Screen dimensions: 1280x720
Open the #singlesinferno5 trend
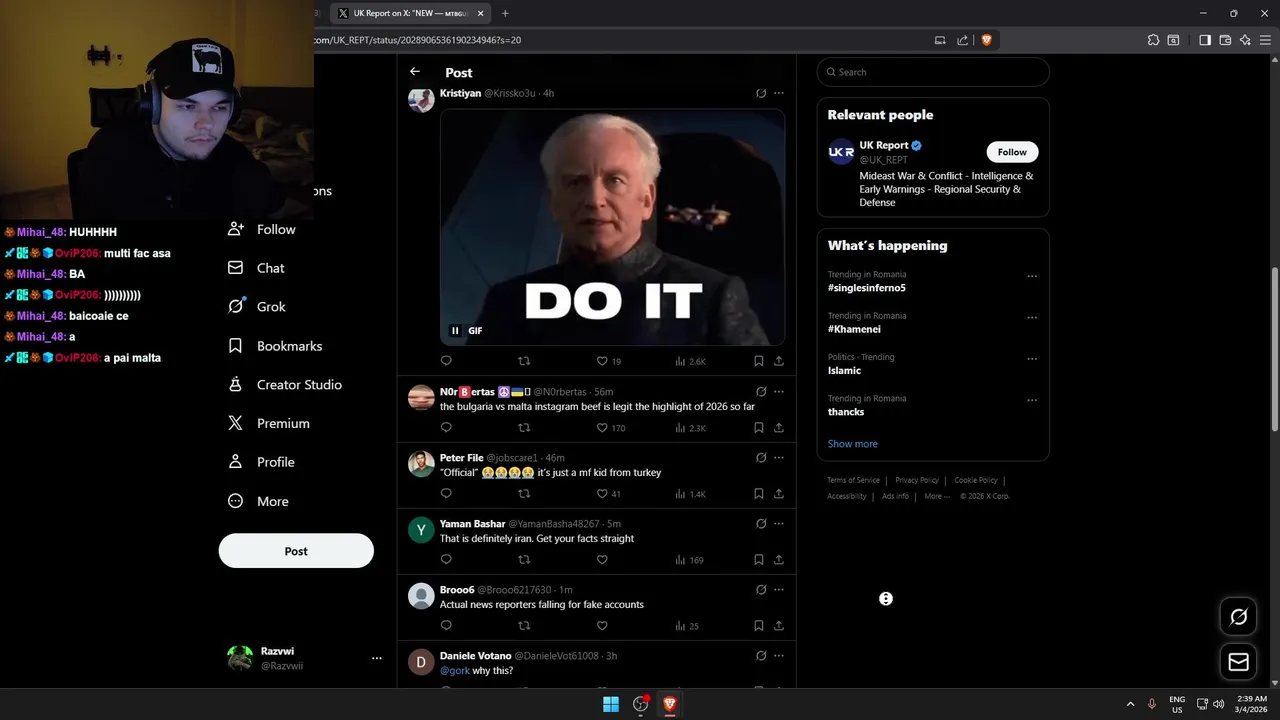[x=867, y=288]
